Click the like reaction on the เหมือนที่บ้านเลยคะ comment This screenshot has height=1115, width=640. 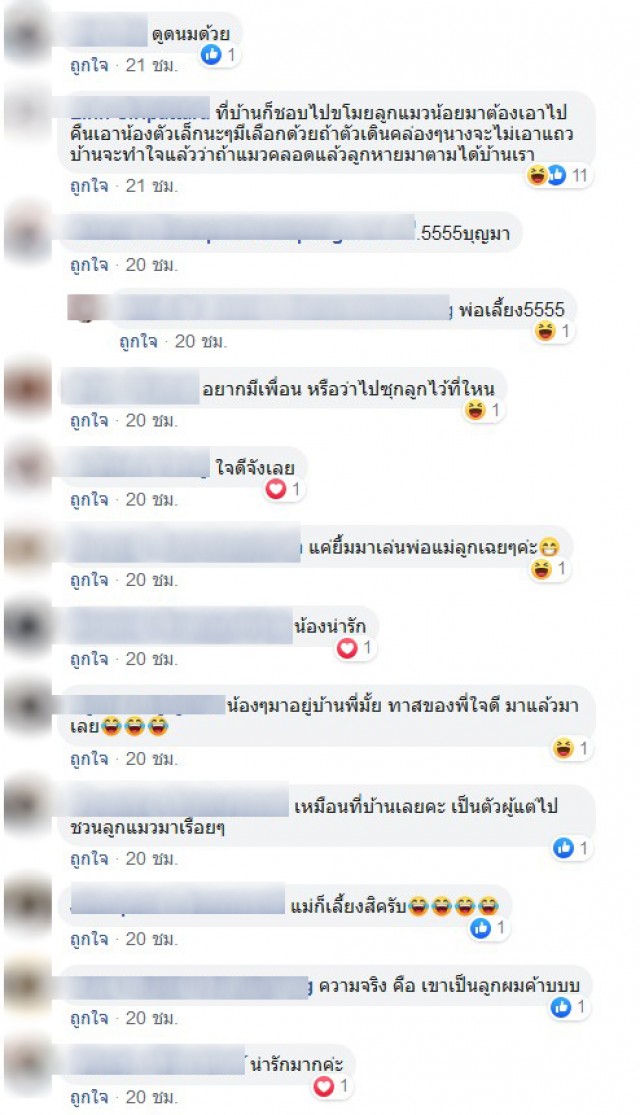pyautogui.click(x=563, y=848)
